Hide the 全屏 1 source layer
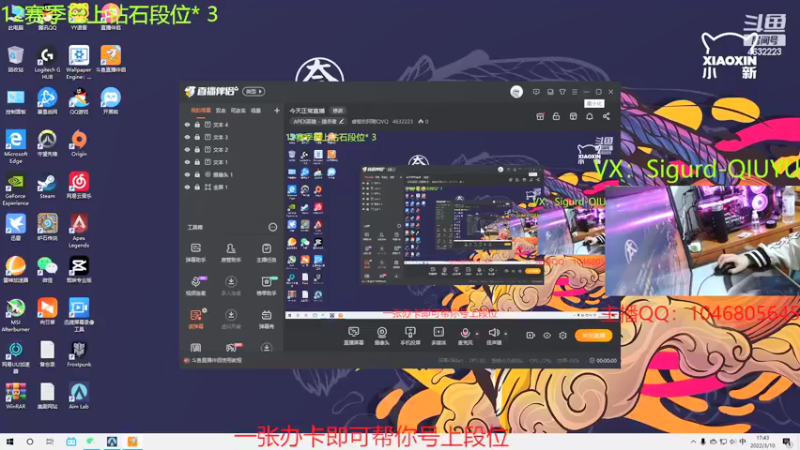Viewport: 800px width, 450px height. click(x=187, y=187)
